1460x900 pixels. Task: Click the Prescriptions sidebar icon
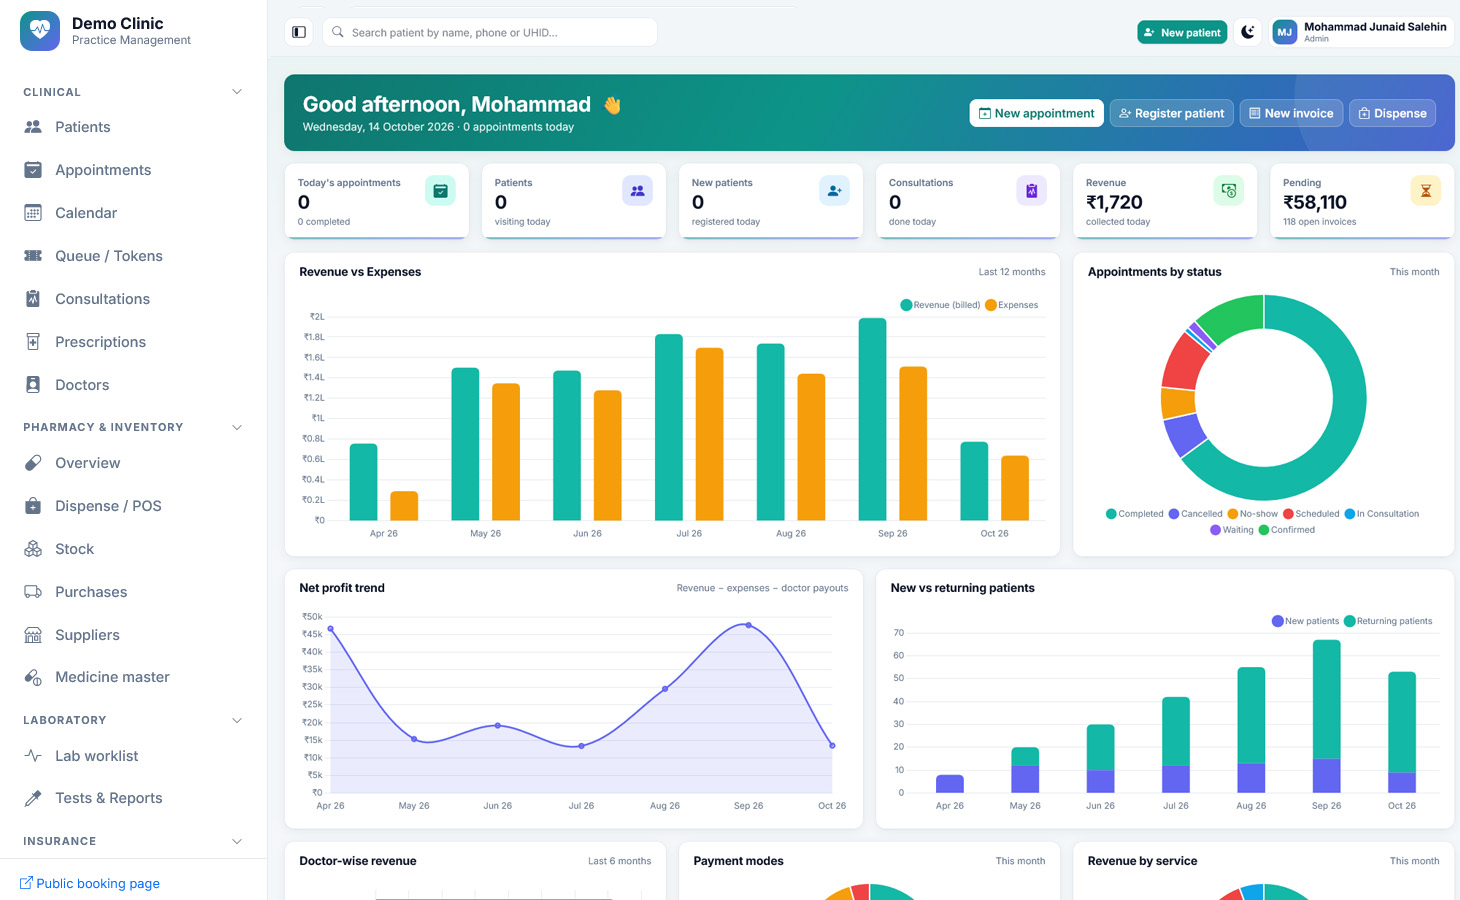click(x=33, y=342)
